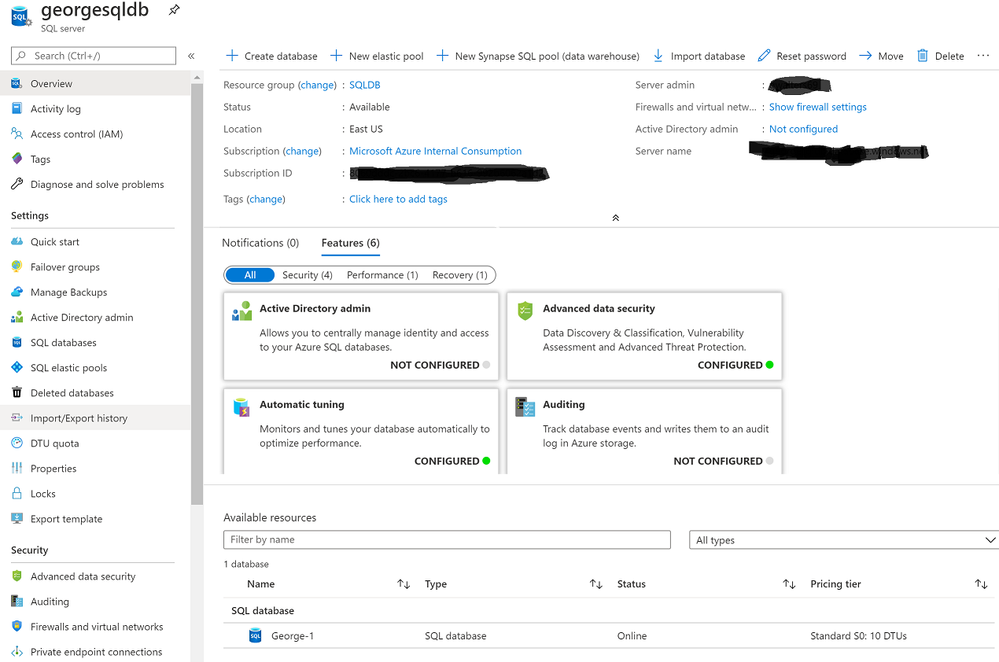Open Activity log icon in sidebar

click(x=17, y=108)
